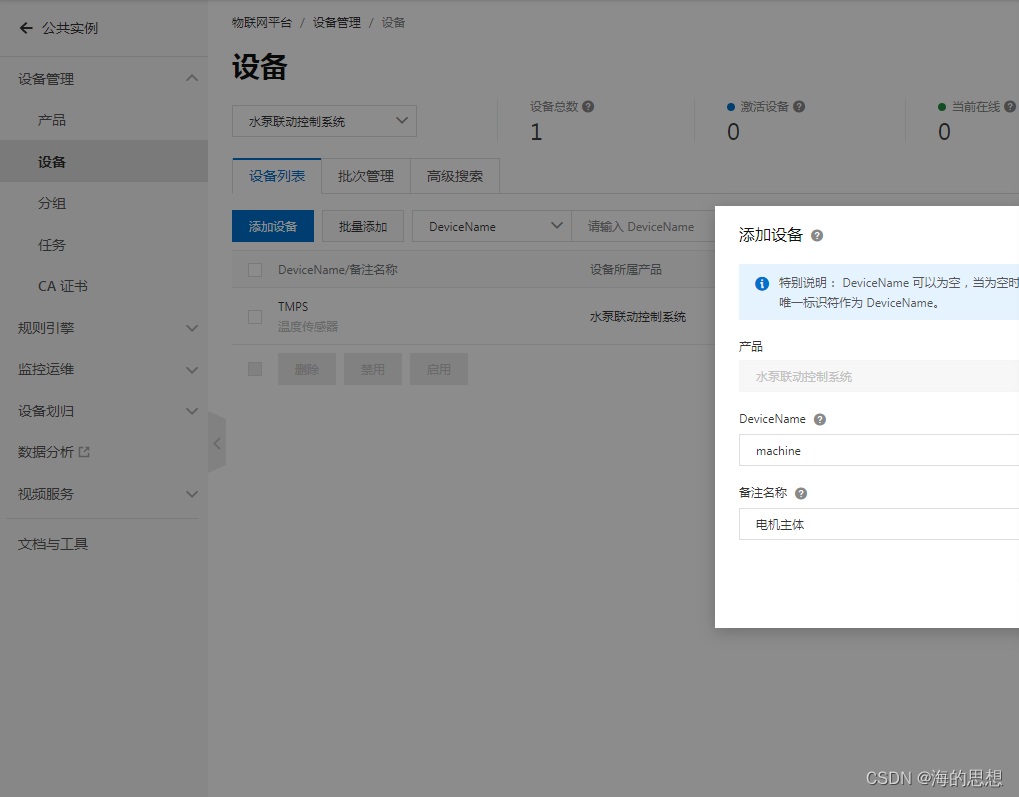Click 水泵联动控制系统 in the TMPS row
Screen dimensions: 1019x797
[x=638, y=317]
